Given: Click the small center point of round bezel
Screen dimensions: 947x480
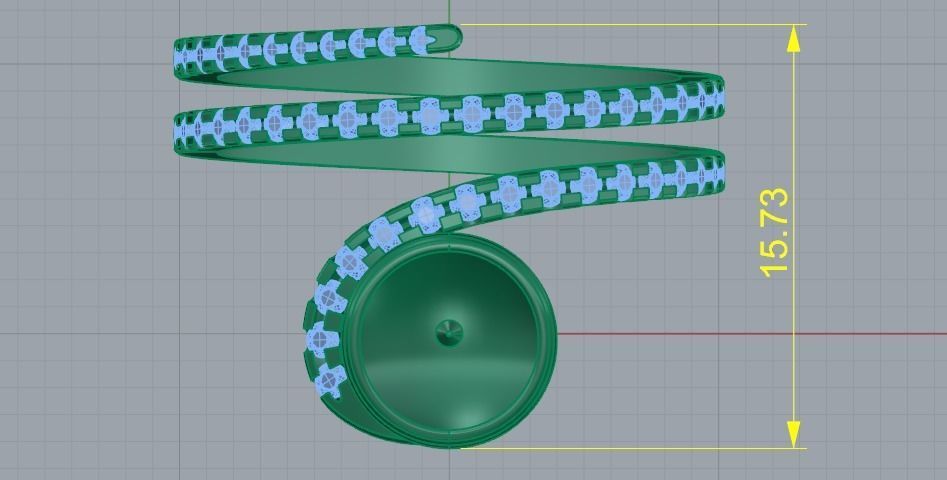Looking at the screenshot, I should (449, 333).
